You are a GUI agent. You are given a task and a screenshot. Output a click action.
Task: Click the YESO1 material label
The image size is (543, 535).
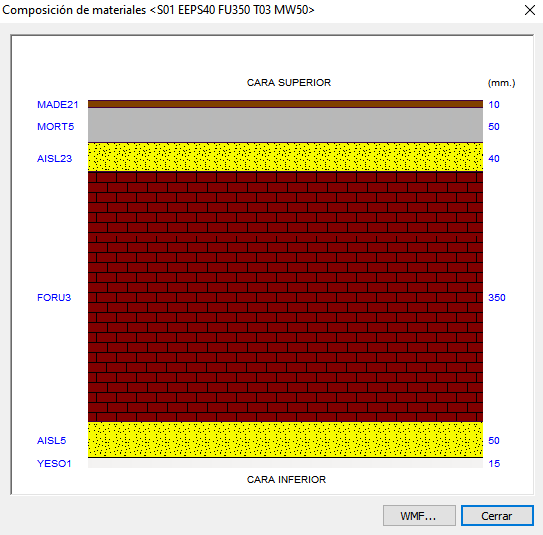pyautogui.click(x=54, y=463)
